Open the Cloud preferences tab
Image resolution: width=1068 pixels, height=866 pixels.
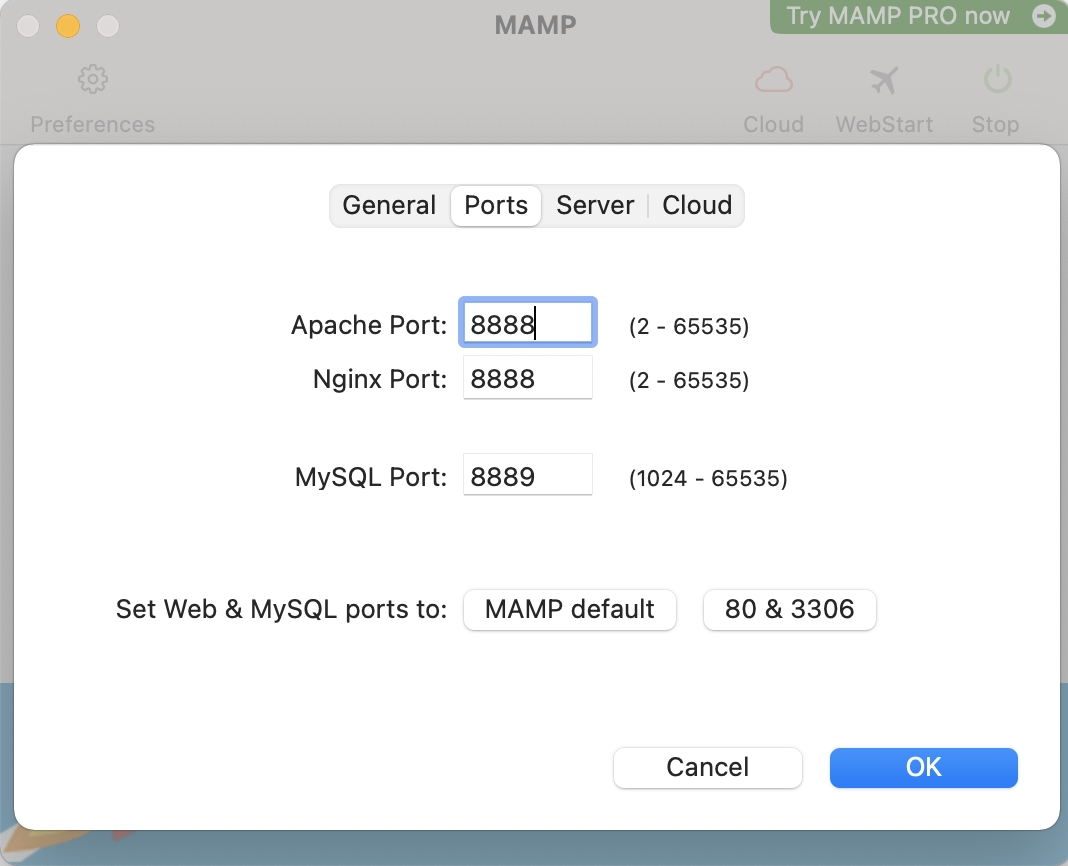[697, 205]
